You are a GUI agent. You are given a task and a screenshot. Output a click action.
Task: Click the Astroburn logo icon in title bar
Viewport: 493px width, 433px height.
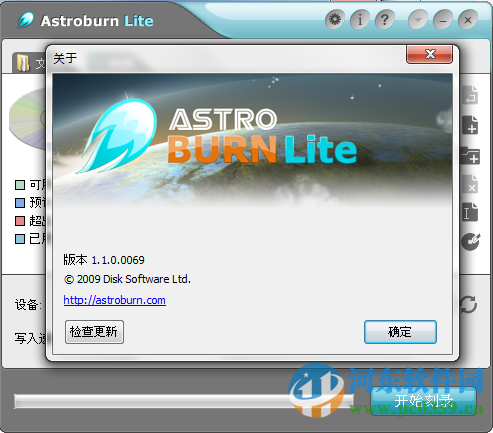[26, 20]
